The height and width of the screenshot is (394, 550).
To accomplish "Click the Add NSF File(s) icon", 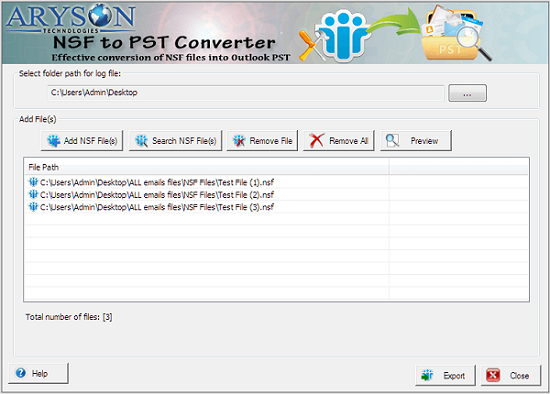I will pyautogui.click(x=54, y=141).
